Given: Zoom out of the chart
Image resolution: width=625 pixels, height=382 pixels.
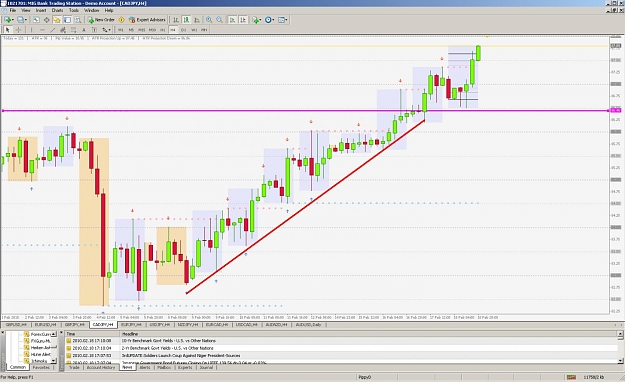Looking at the screenshot, I should point(219,20).
